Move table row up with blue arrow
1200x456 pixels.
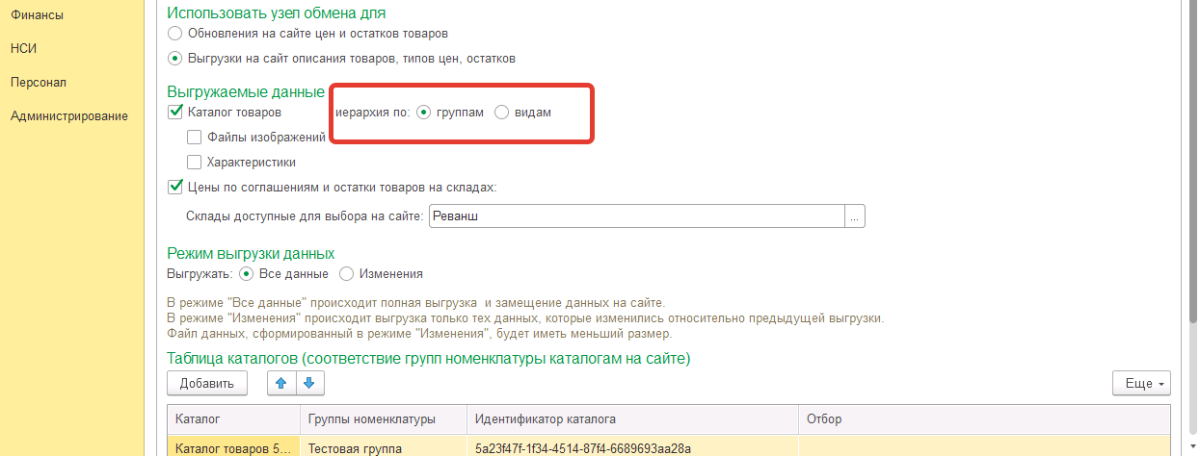(283, 383)
